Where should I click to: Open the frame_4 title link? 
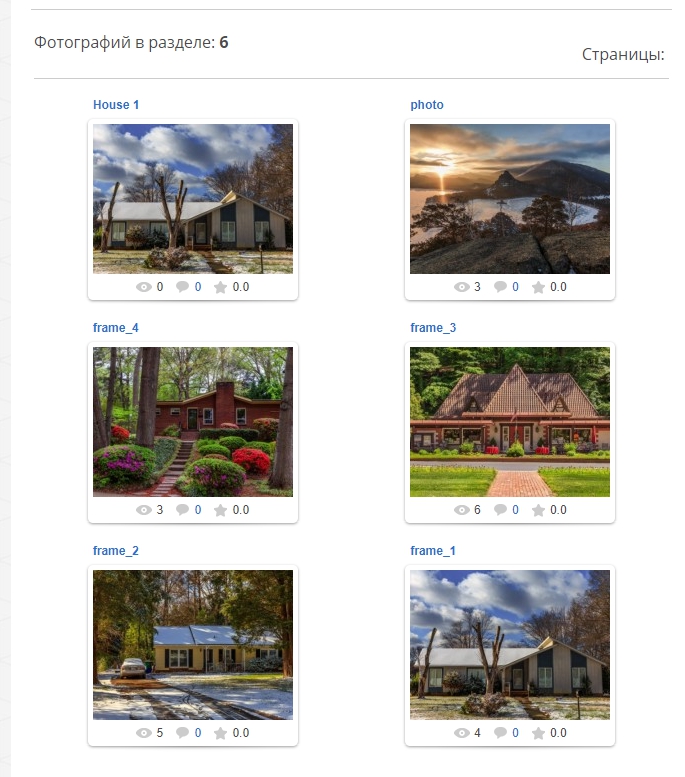[115, 328]
